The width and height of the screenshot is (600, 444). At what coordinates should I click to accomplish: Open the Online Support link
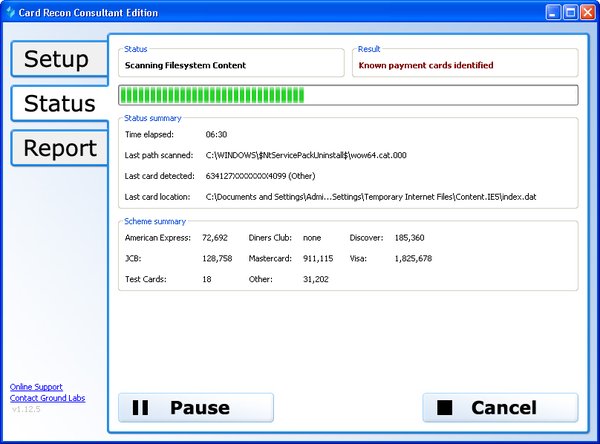click(x=36, y=387)
